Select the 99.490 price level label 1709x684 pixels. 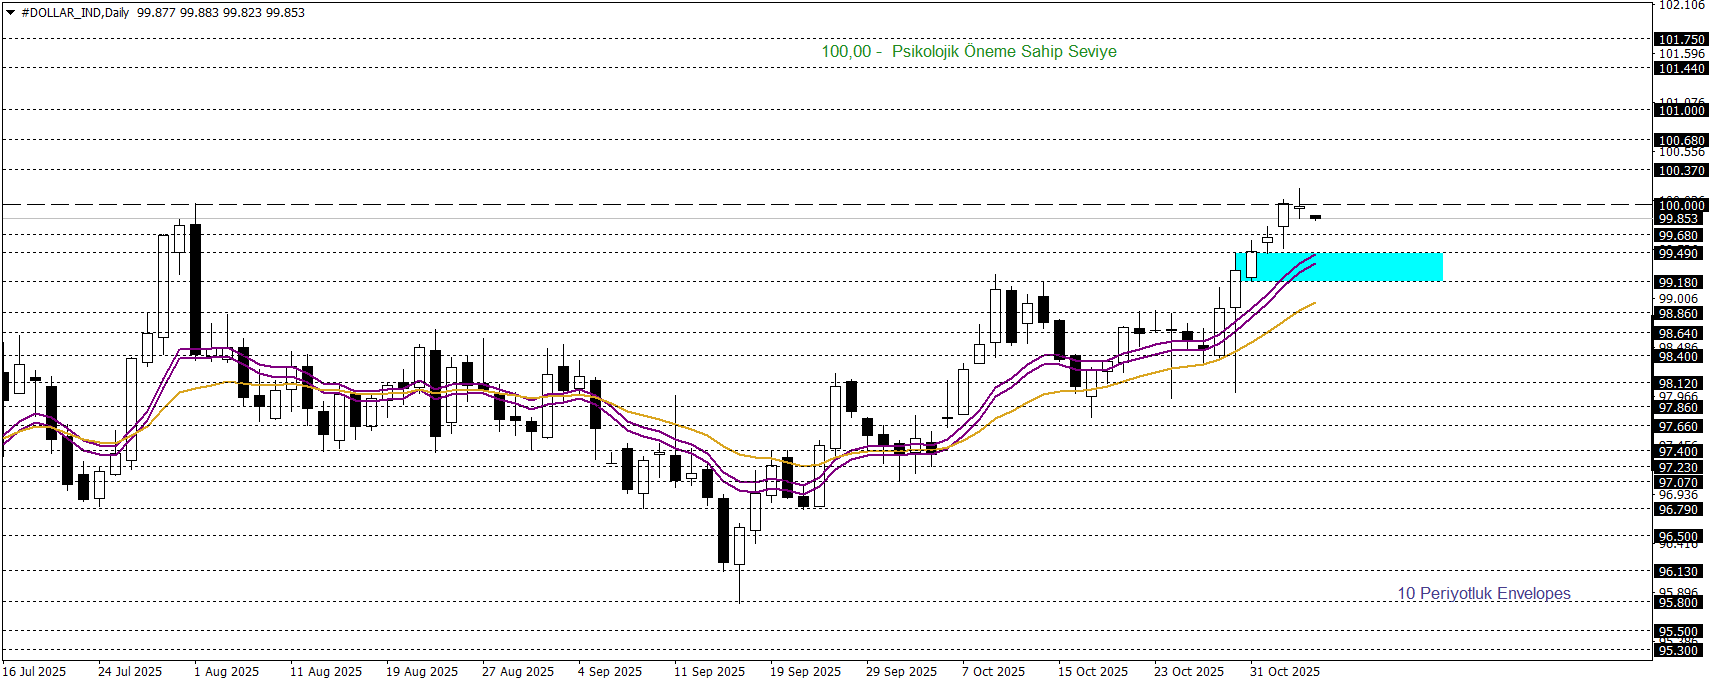(x=1679, y=254)
